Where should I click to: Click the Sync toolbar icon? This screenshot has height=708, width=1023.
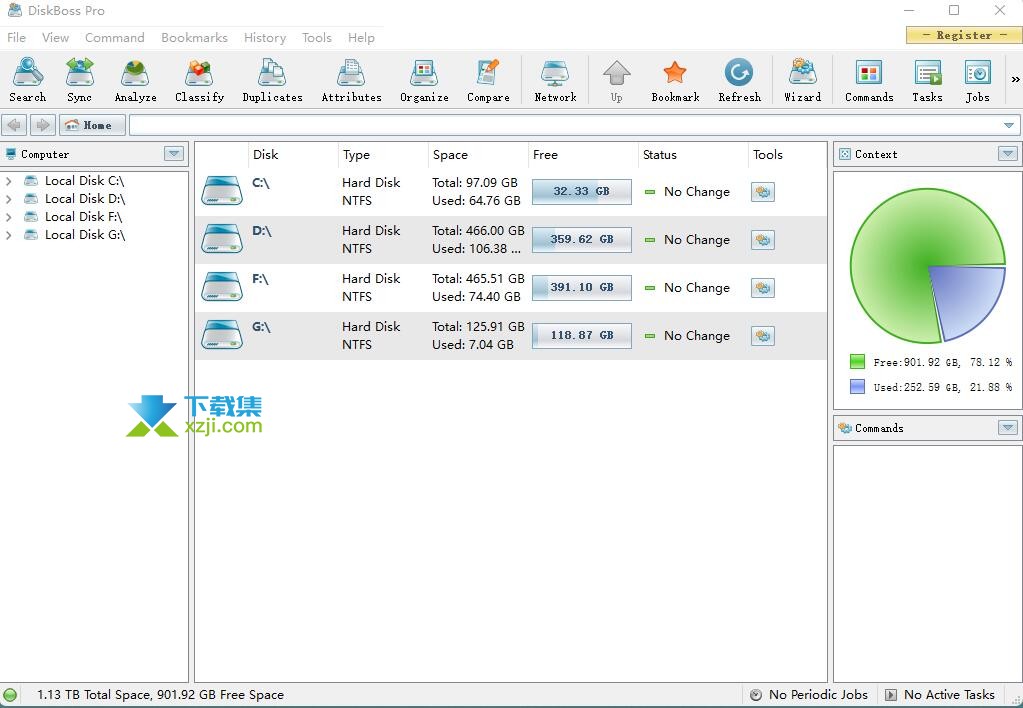(x=79, y=80)
